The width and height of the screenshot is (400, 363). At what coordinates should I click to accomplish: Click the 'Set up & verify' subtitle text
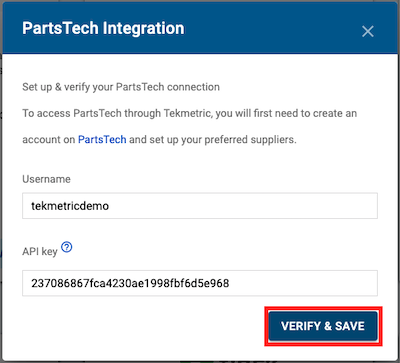pos(121,87)
